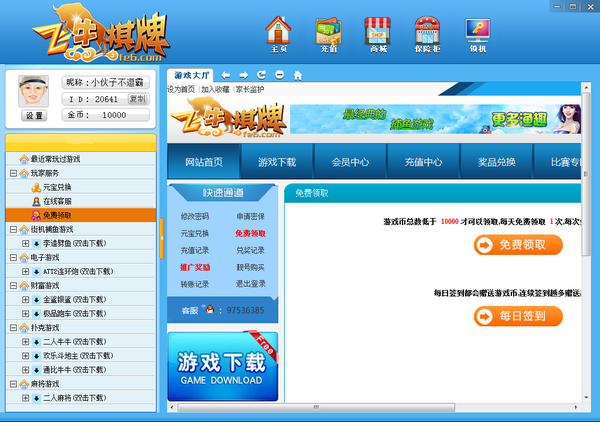This screenshot has height=422, width=600.
Task: Open the 申请密保 quick link
Action: 251,217
